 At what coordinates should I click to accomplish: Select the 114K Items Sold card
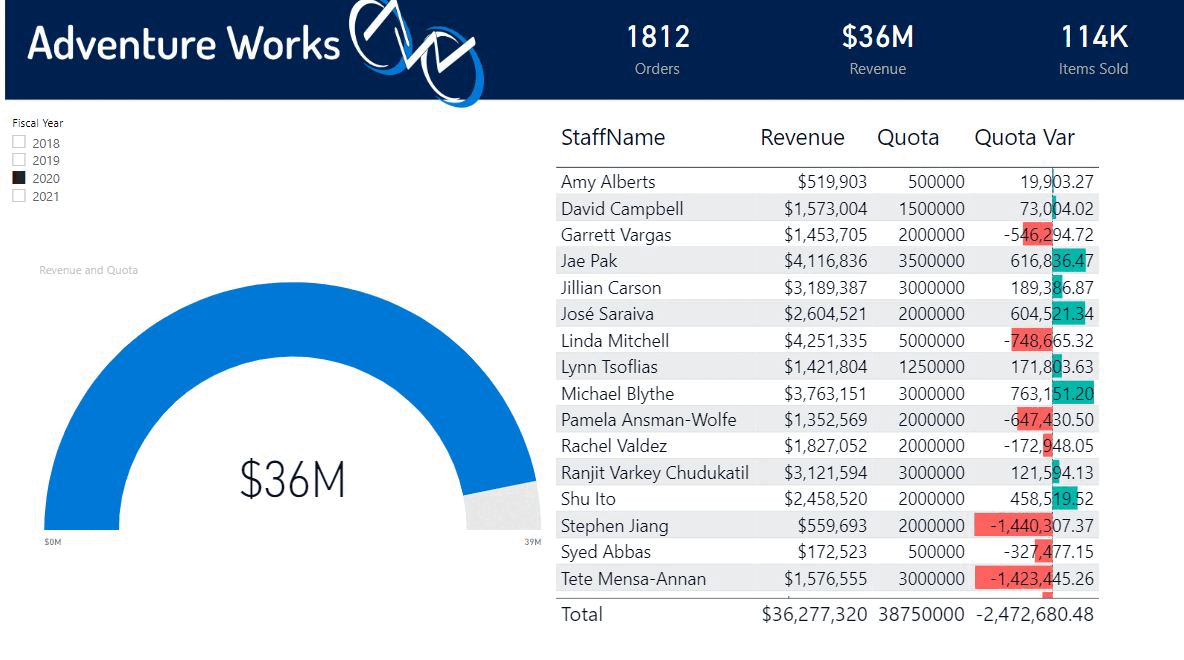click(1093, 50)
